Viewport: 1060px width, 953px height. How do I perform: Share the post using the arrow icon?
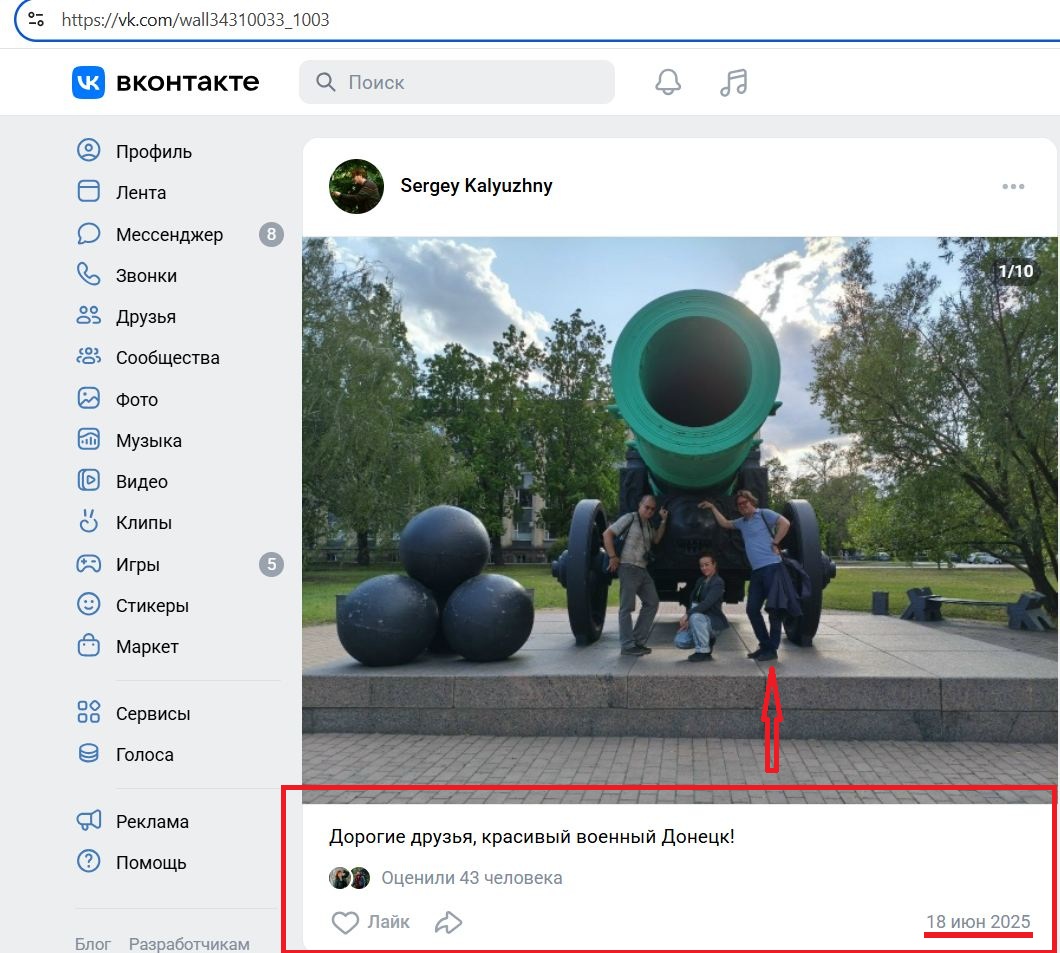click(x=449, y=922)
